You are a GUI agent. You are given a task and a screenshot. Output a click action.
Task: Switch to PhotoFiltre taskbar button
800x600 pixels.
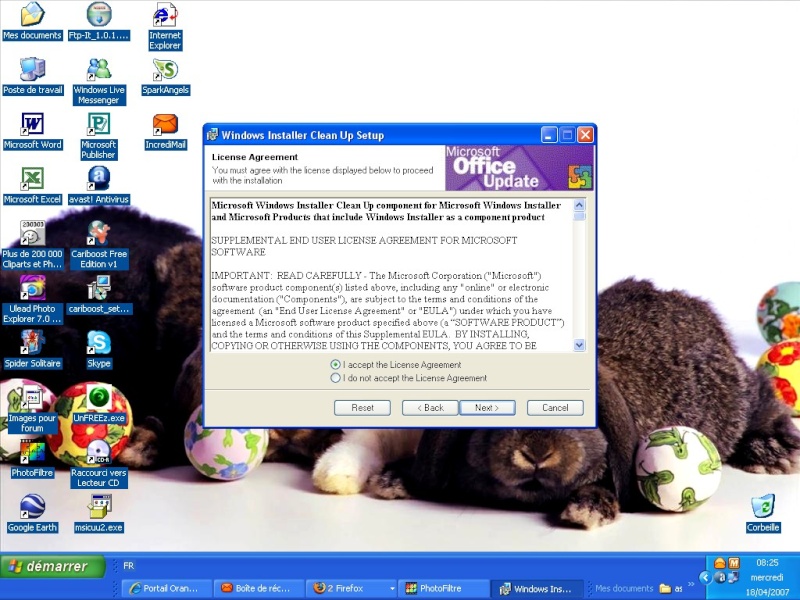coord(442,588)
